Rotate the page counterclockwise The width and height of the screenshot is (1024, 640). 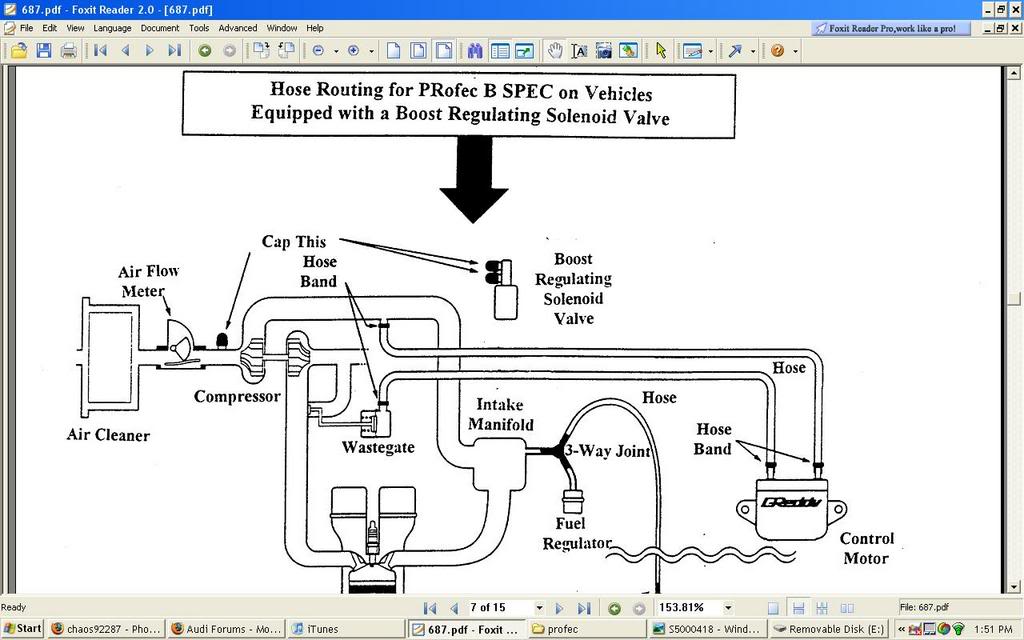[286, 50]
